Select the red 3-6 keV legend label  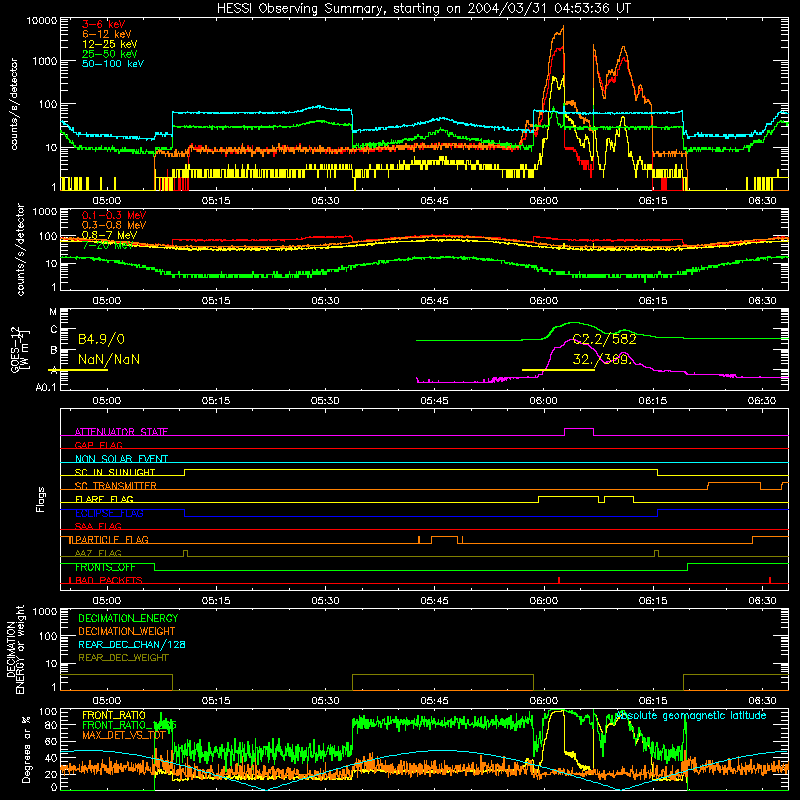103,24
